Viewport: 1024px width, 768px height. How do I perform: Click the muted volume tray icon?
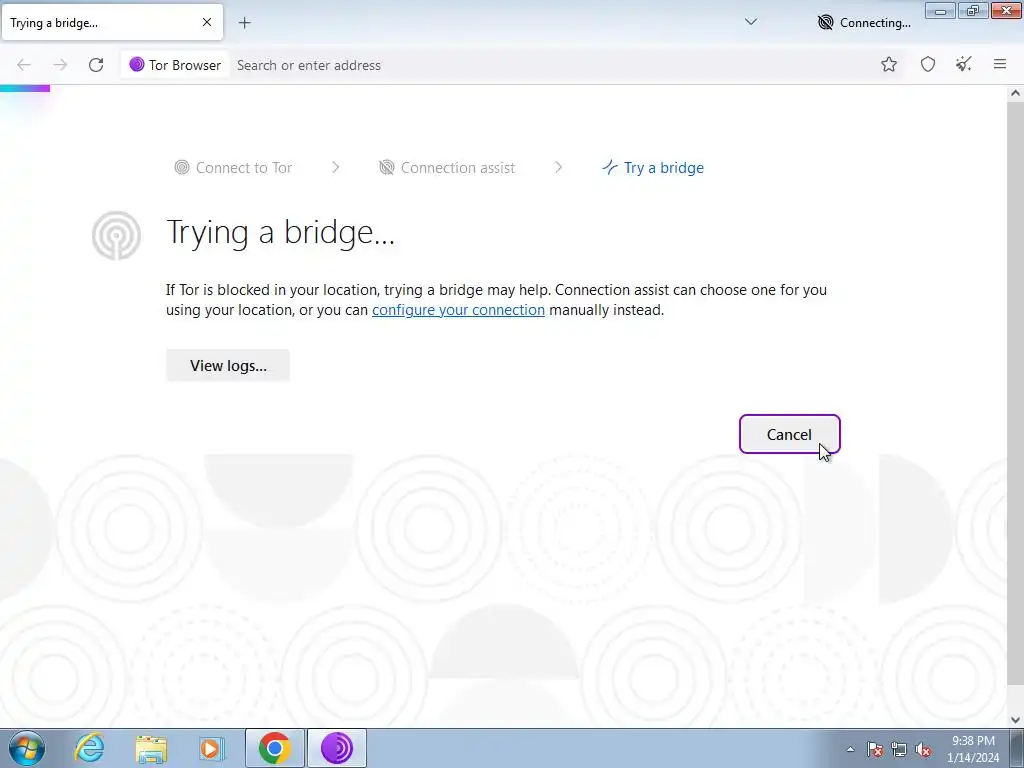(923, 749)
